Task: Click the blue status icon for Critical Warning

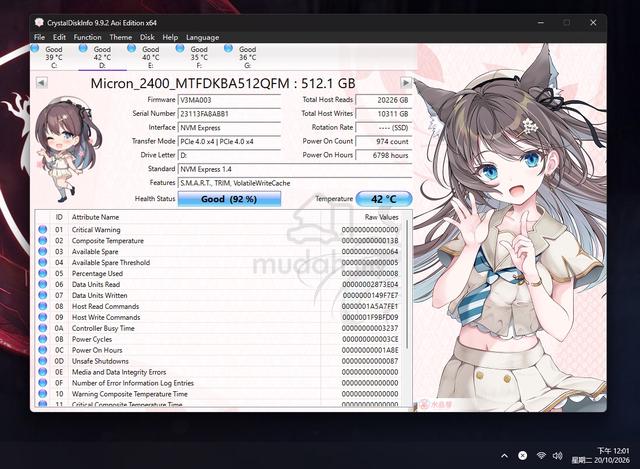Action: (42, 229)
